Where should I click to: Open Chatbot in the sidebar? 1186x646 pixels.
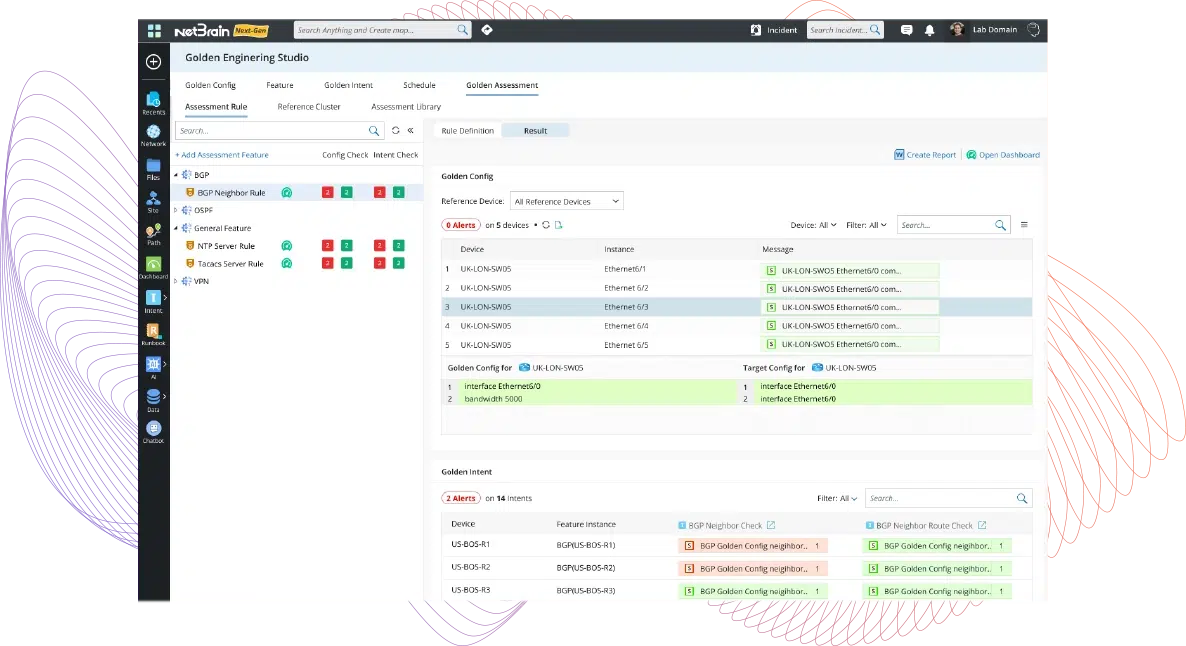pos(154,432)
